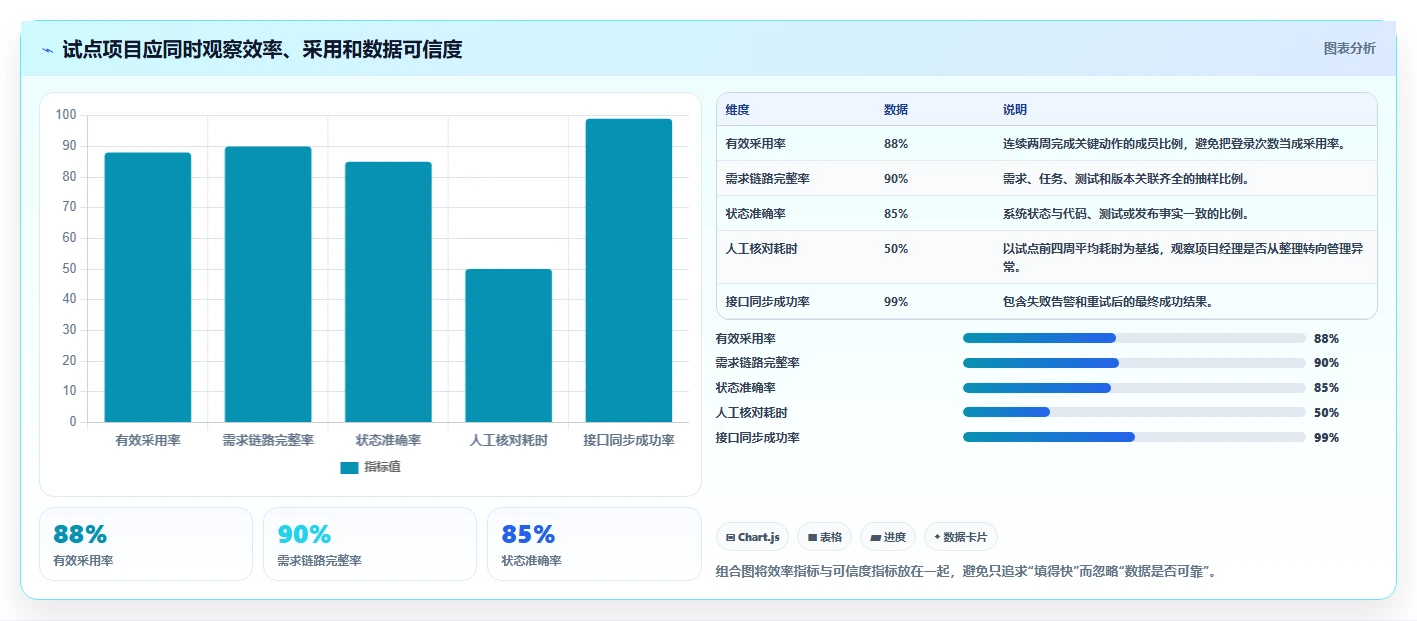Image resolution: width=1417 pixels, height=621 pixels.
Task: Click the 99% value in the table
Action: pos(896,302)
